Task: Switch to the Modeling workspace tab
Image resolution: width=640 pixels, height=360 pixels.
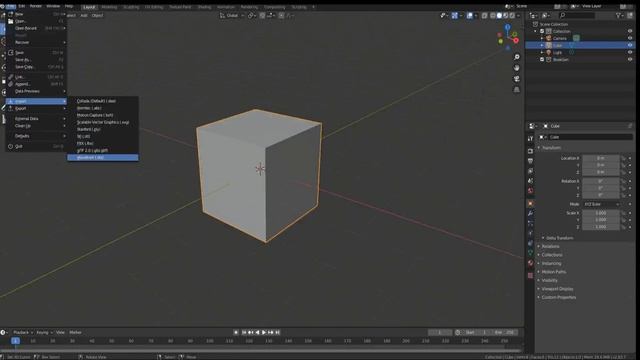Action: pyautogui.click(x=109, y=7)
